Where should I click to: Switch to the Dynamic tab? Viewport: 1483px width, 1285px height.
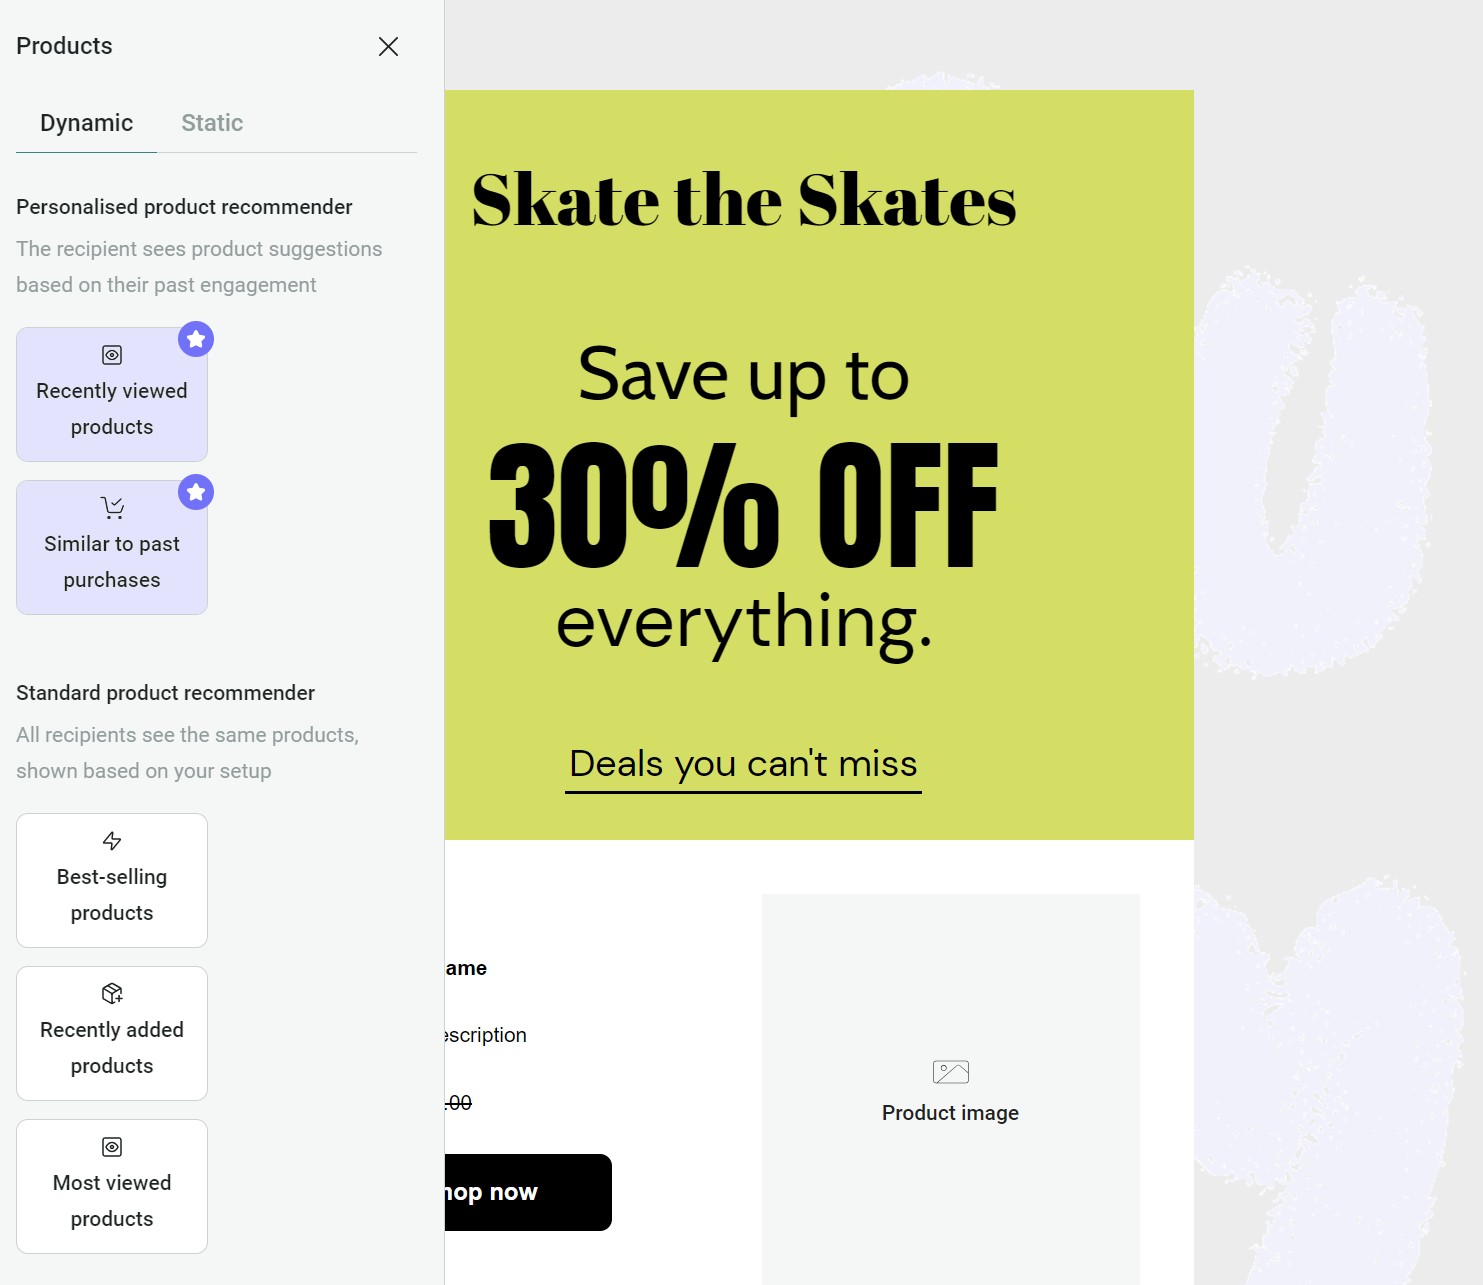[x=86, y=122]
